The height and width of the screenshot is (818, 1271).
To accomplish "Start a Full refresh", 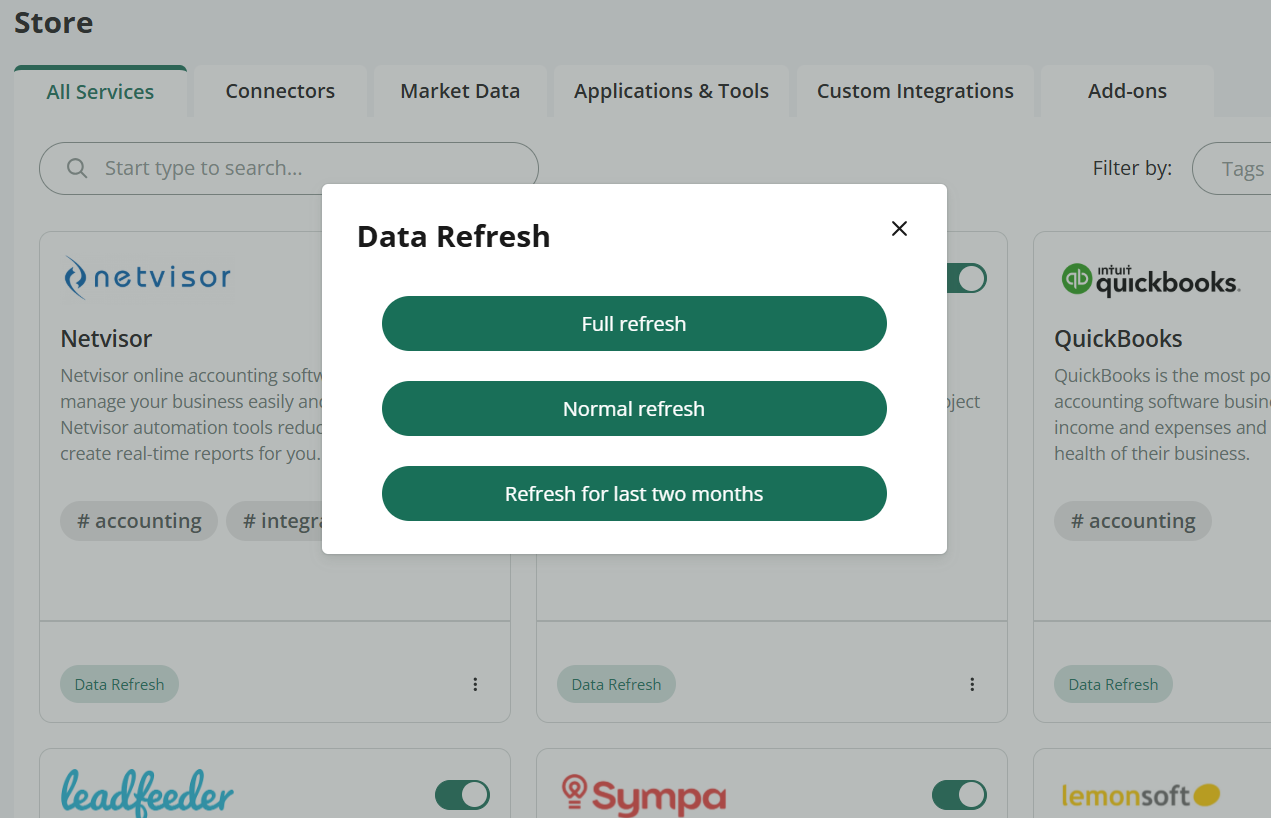I will tap(634, 324).
